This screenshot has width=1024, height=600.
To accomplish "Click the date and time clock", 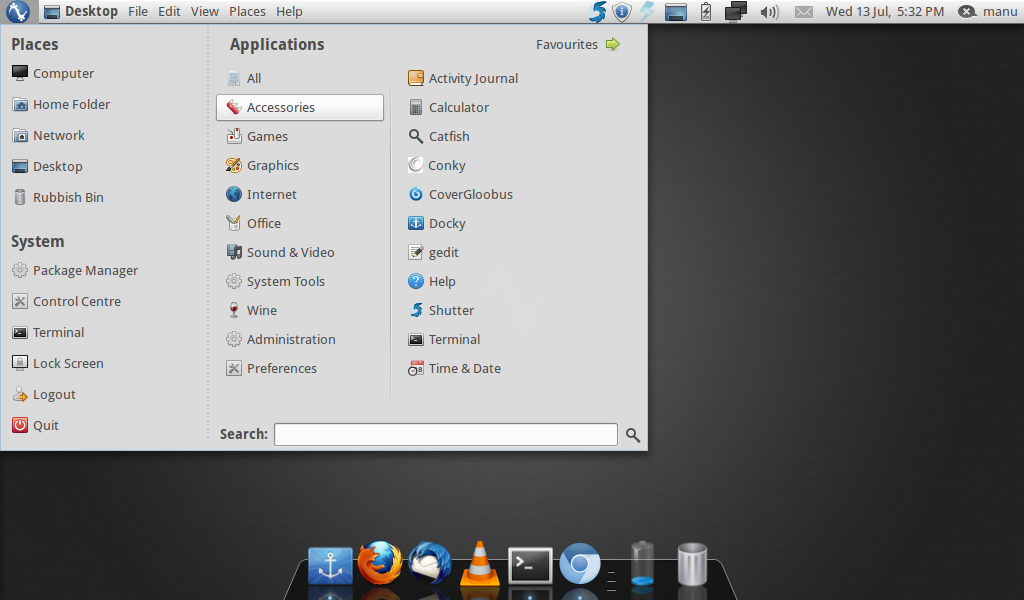I will 885,12.
